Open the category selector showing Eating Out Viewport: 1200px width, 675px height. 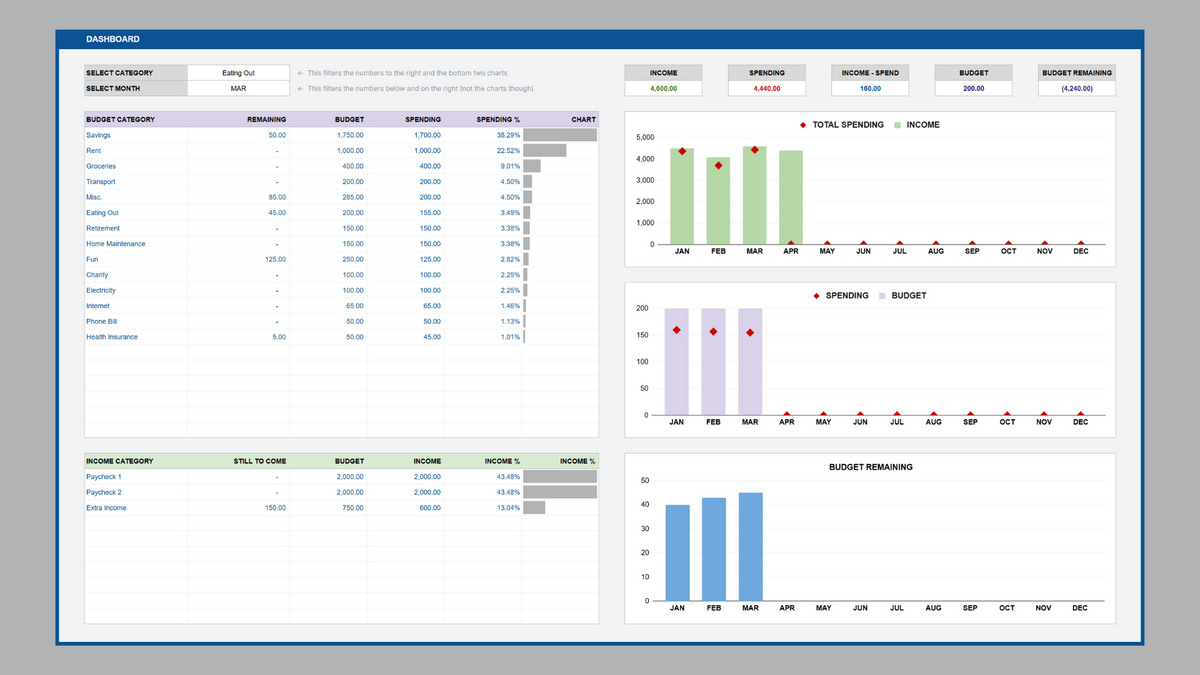tap(238, 73)
